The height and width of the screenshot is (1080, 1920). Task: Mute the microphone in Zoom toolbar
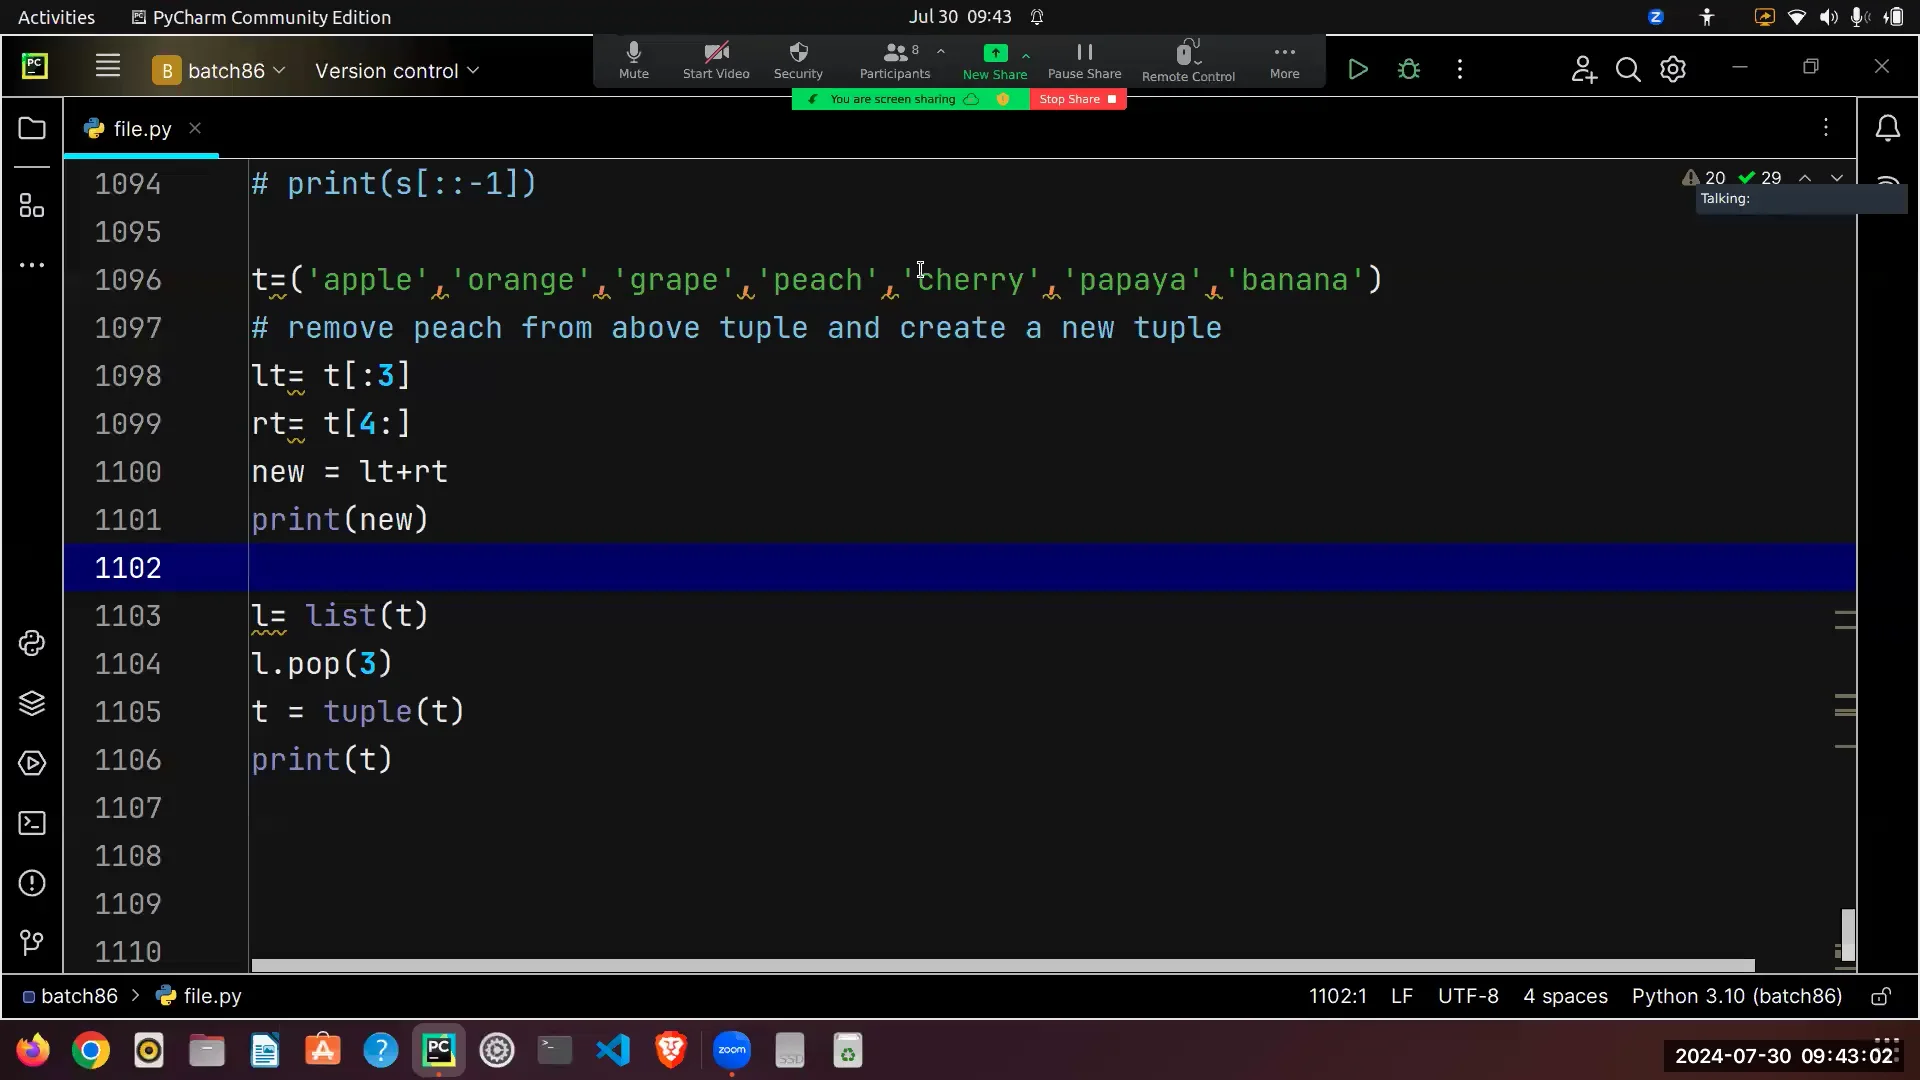tap(633, 58)
